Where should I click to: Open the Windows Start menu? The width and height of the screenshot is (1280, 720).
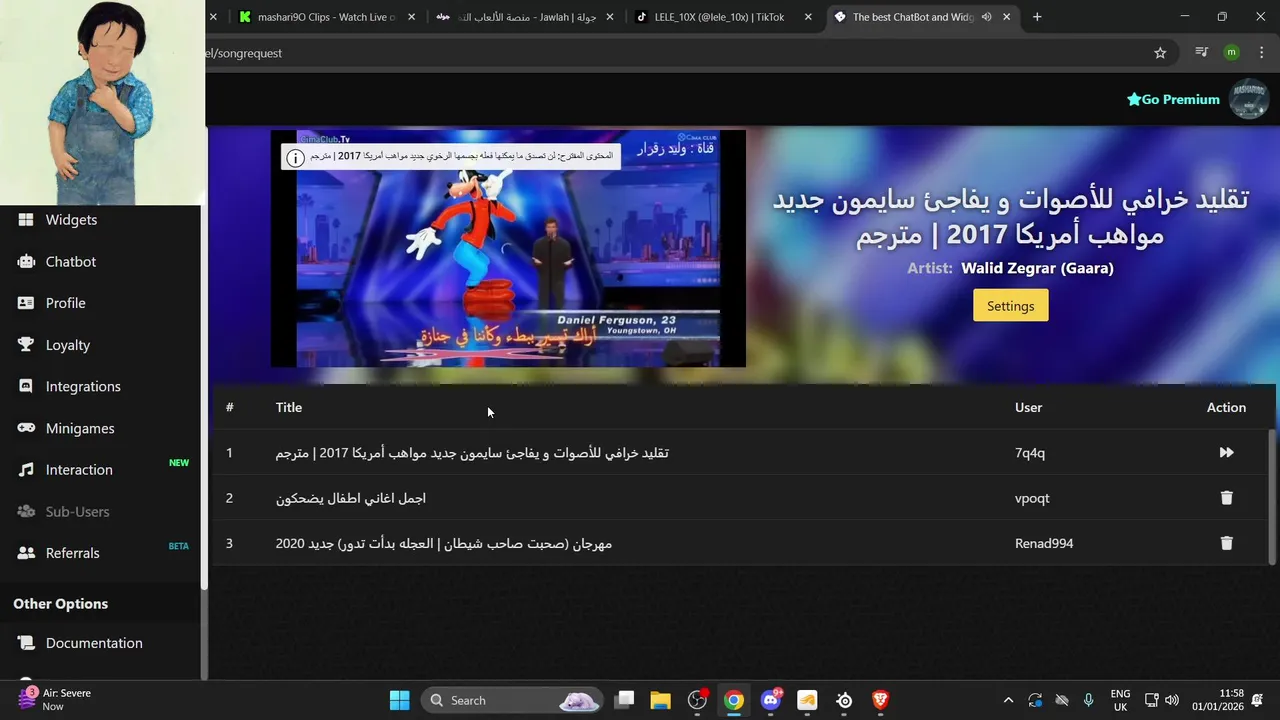(399, 700)
